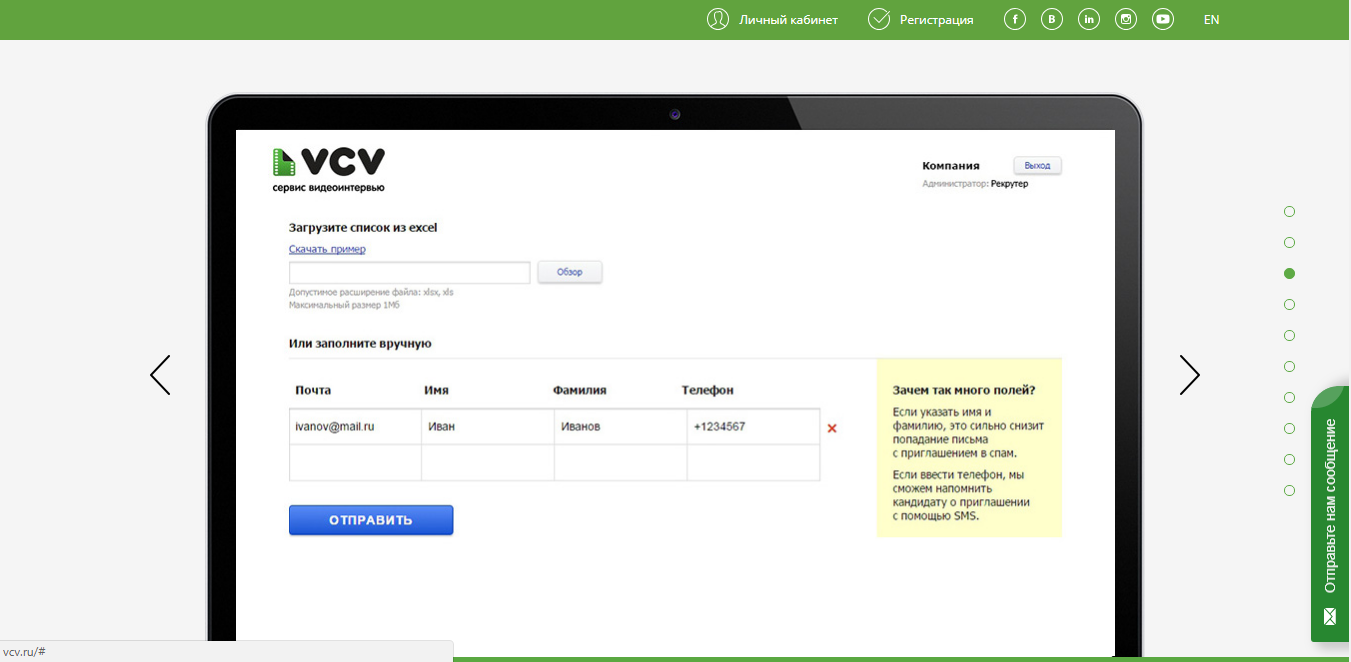Select the fourth slide indicator dot
Image resolution: width=1351 pixels, height=662 pixels.
1289,304
